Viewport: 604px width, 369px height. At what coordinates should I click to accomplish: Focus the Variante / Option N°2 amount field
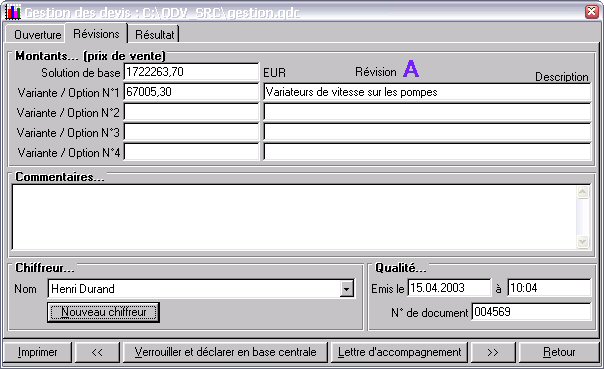[191, 112]
